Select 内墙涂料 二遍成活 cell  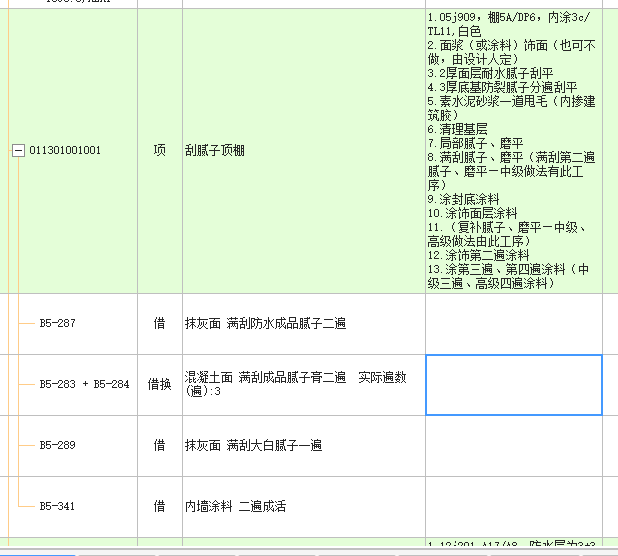(304, 507)
